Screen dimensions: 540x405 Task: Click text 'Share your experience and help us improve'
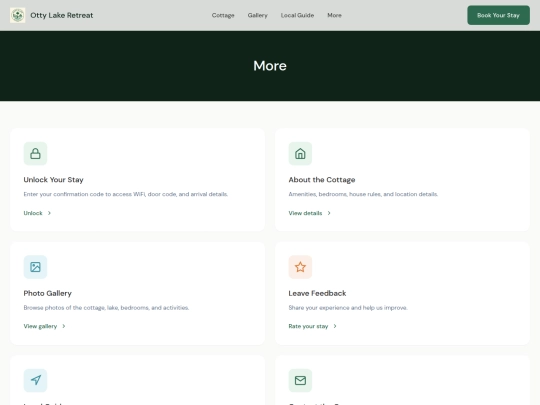[x=348, y=308]
